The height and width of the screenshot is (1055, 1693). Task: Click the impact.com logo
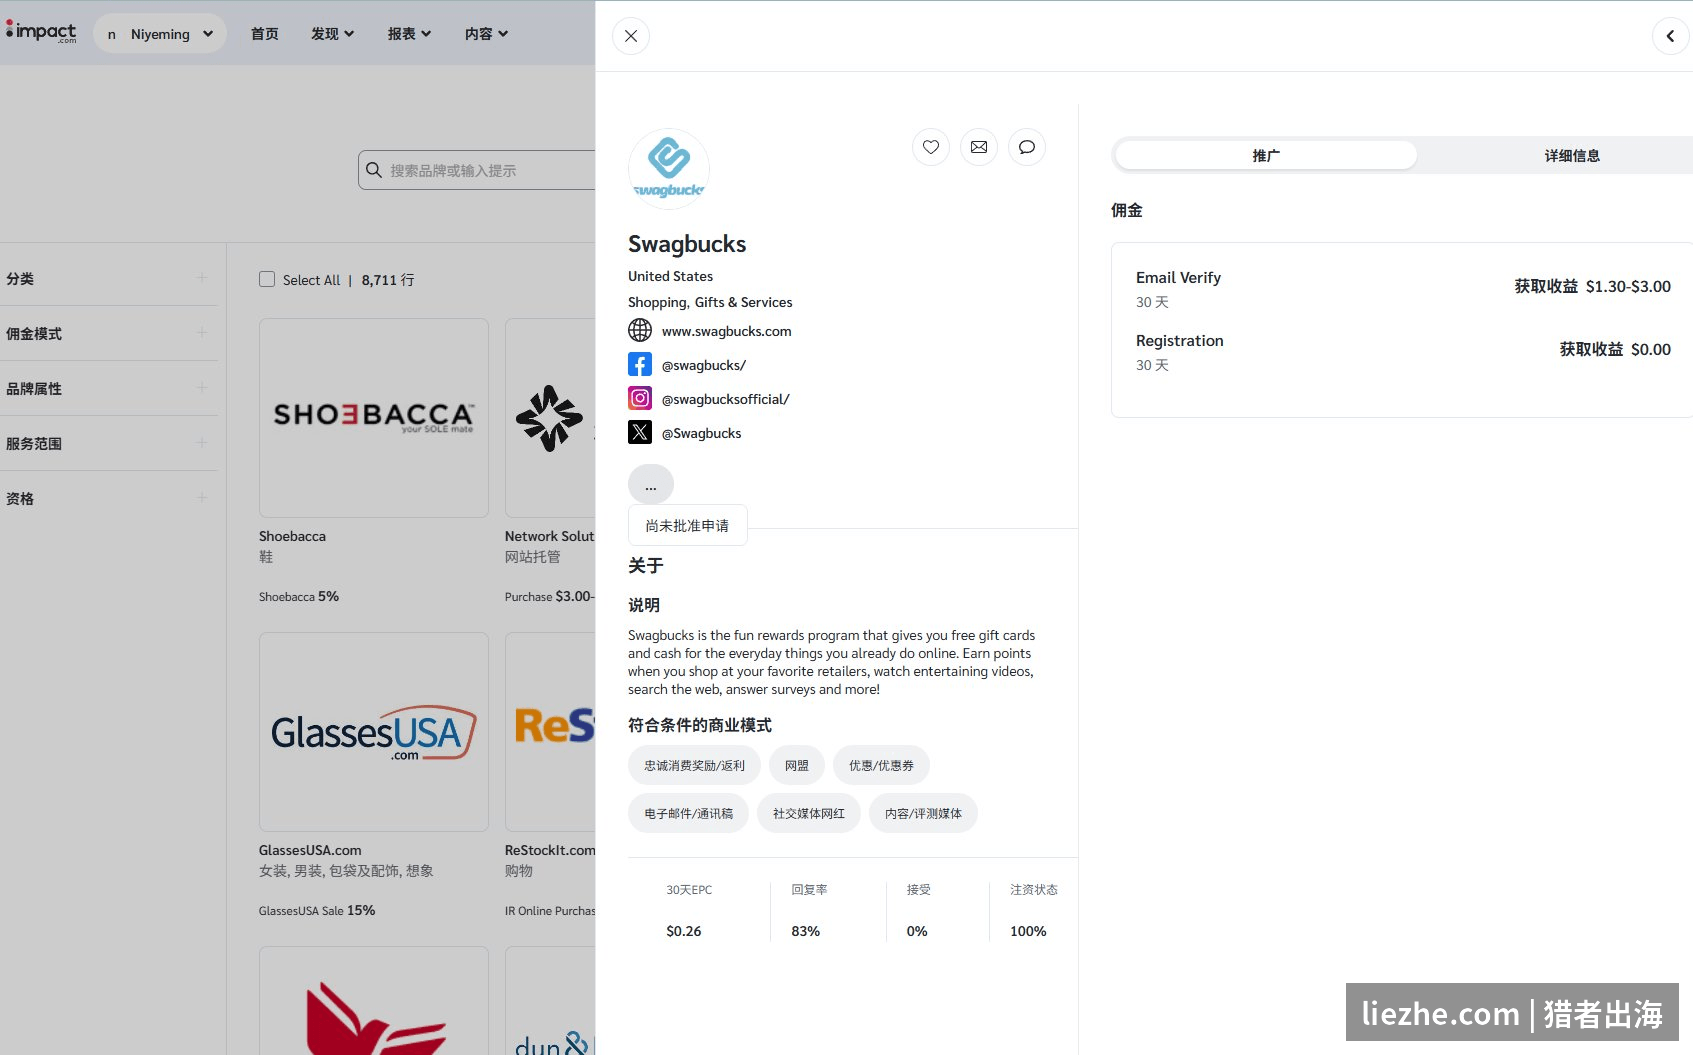click(x=41, y=32)
